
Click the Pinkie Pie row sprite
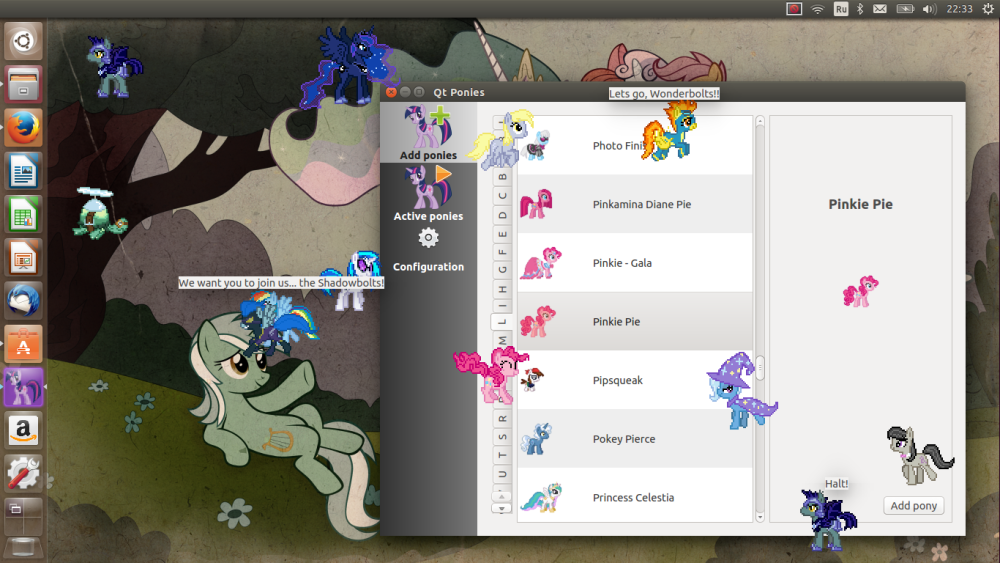(x=538, y=321)
